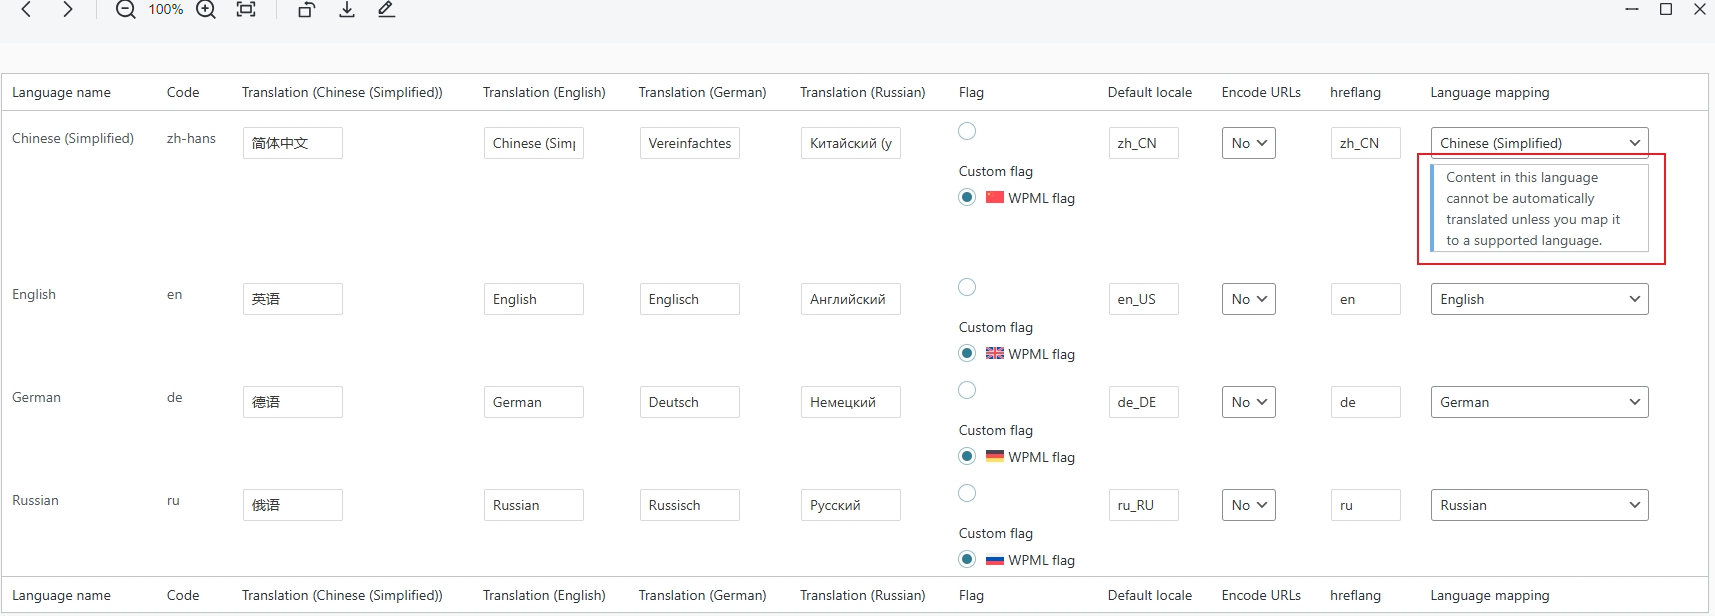Image resolution: width=1715 pixels, height=616 pixels.
Task: Click the zoom in magnifier icon
Action: coord(206,10)
